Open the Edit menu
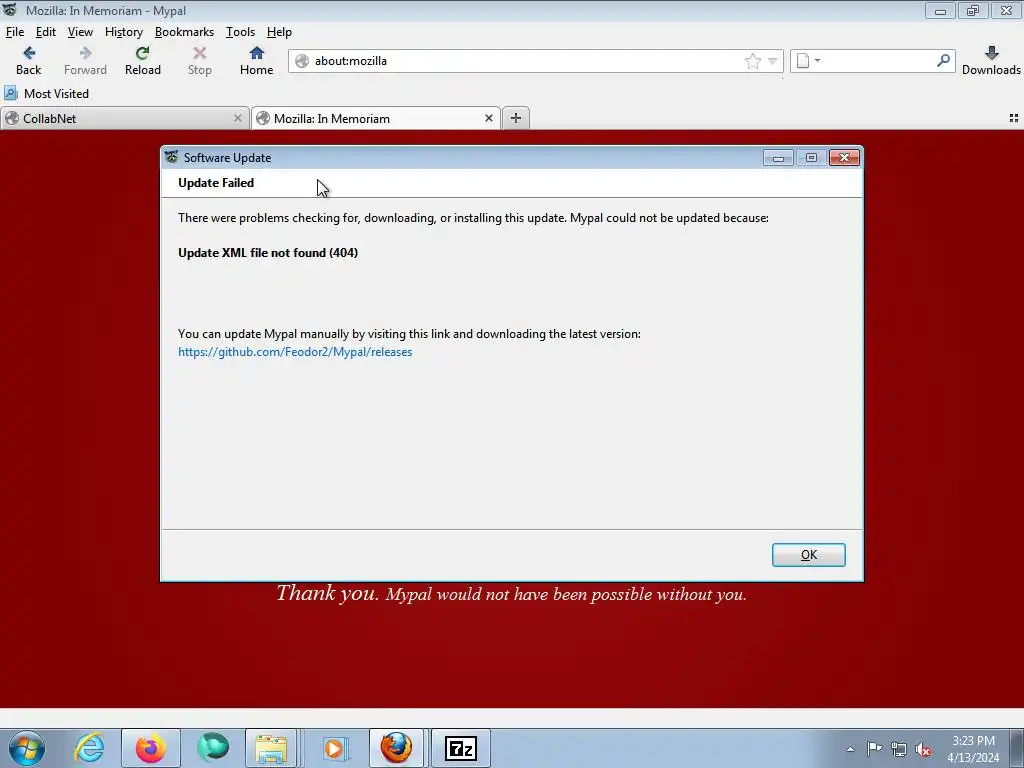Viewport: 1024px width, 768px height. [46, 32]
